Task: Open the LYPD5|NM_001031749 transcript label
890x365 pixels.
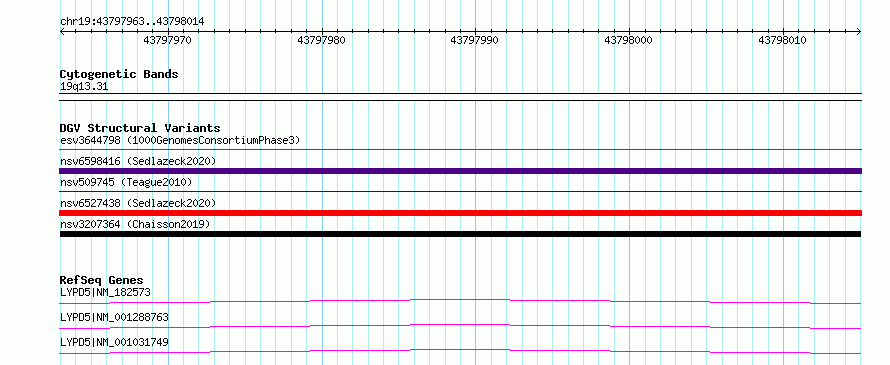Action: click(114, 342)
